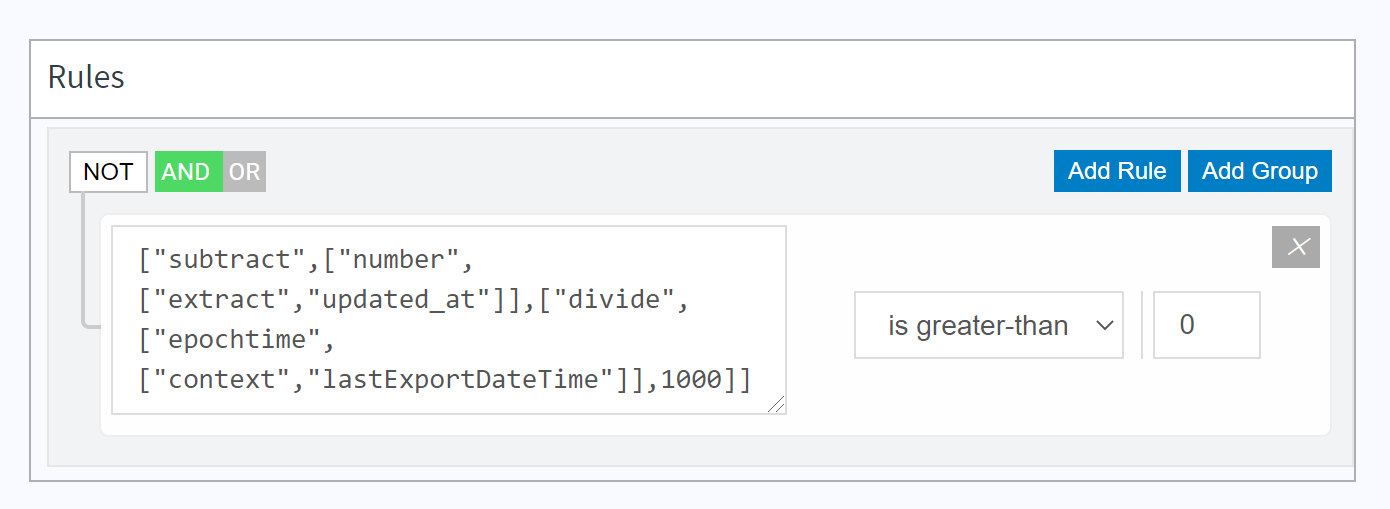1390x509 pixels.
Task: Click inside the subtract expression text area
Action: pyautogui.click(x=449, y=320)
